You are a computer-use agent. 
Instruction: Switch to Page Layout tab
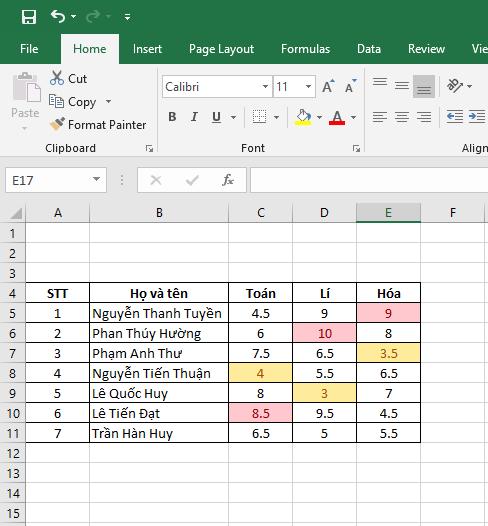click(221, 49)
